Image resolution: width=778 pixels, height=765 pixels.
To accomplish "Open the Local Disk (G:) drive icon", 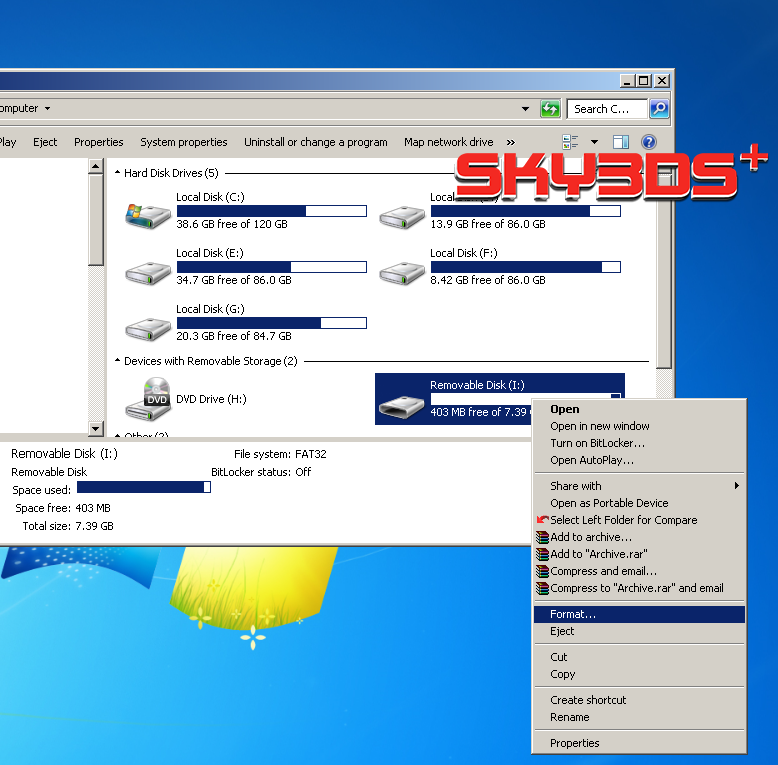I will [x=147, y=328].
